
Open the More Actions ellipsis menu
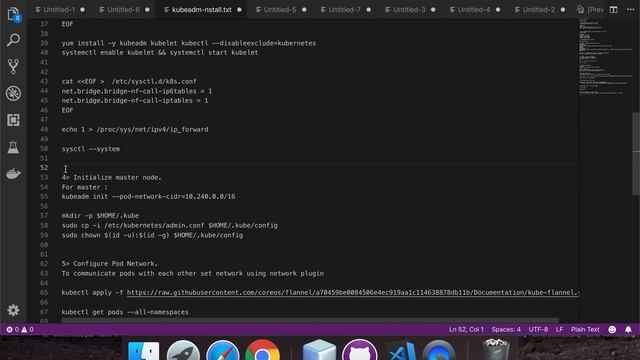[630, 9]
